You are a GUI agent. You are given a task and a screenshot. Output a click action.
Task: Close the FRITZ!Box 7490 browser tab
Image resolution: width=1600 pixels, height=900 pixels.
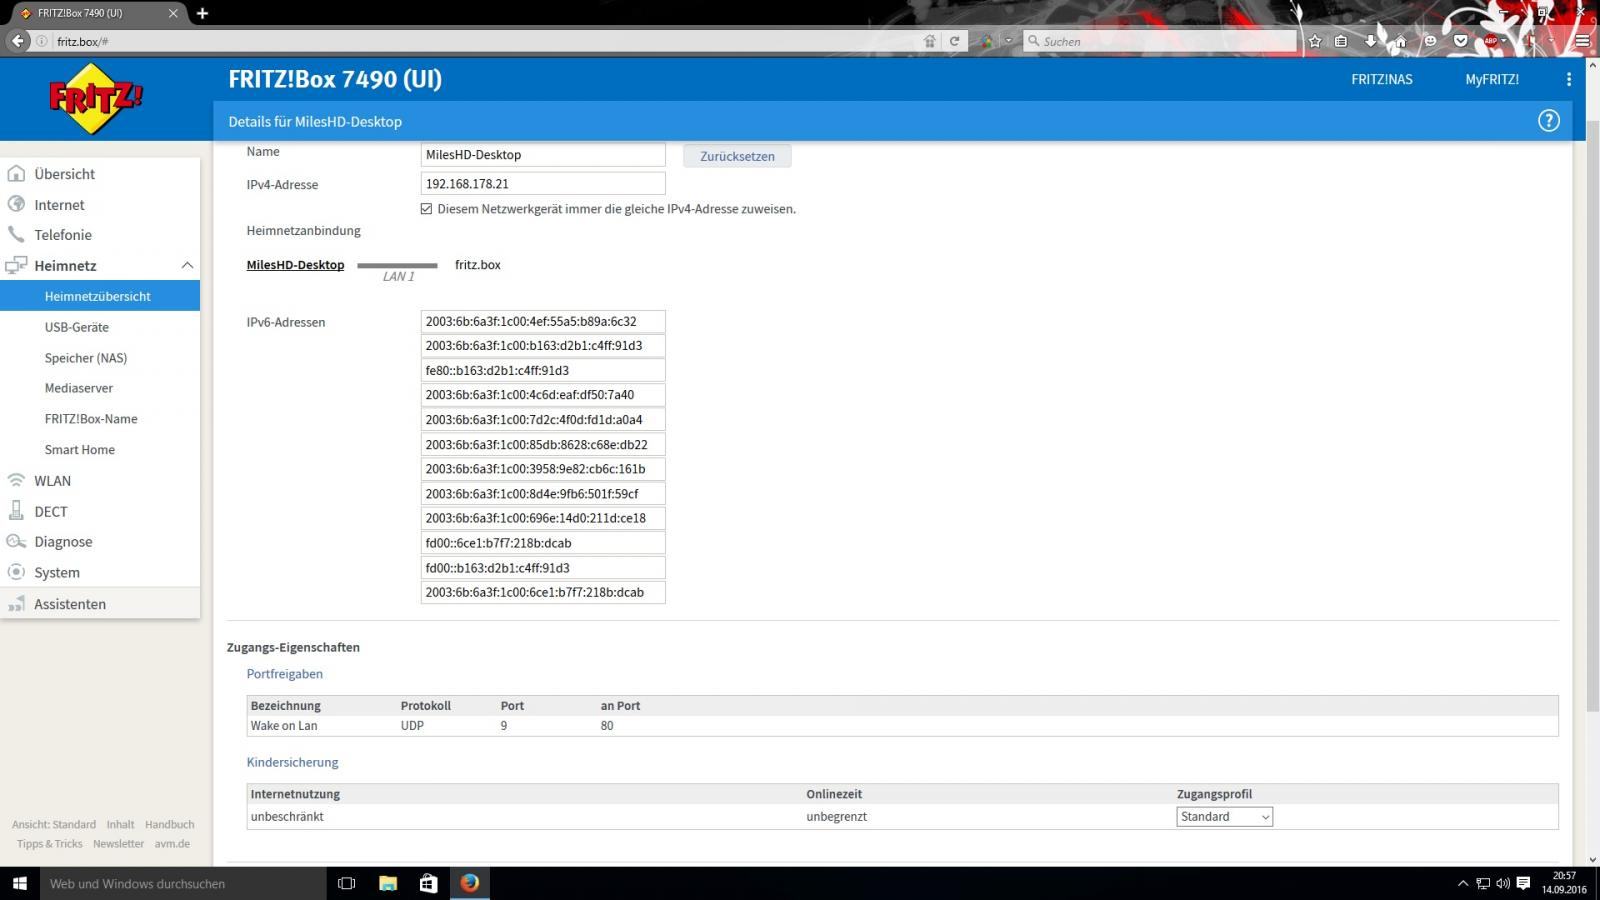[x=173, y=13]
